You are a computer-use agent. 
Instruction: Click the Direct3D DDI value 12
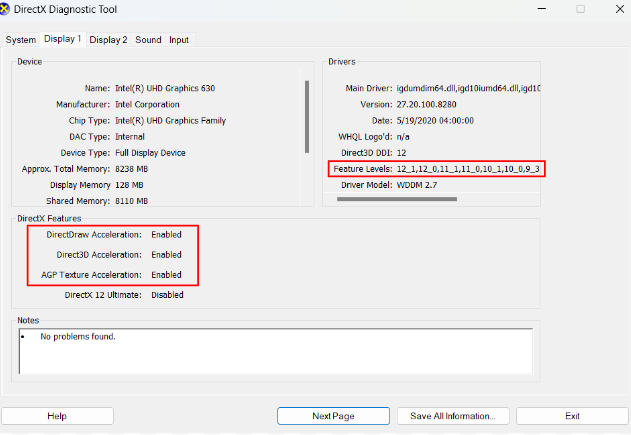(x=401, y=153)
